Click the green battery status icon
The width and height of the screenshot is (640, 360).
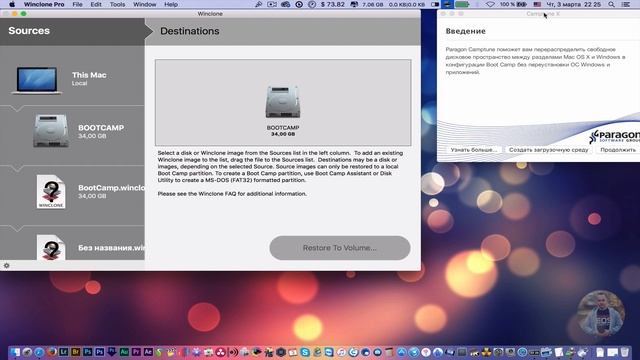click(x=462, y=4)
